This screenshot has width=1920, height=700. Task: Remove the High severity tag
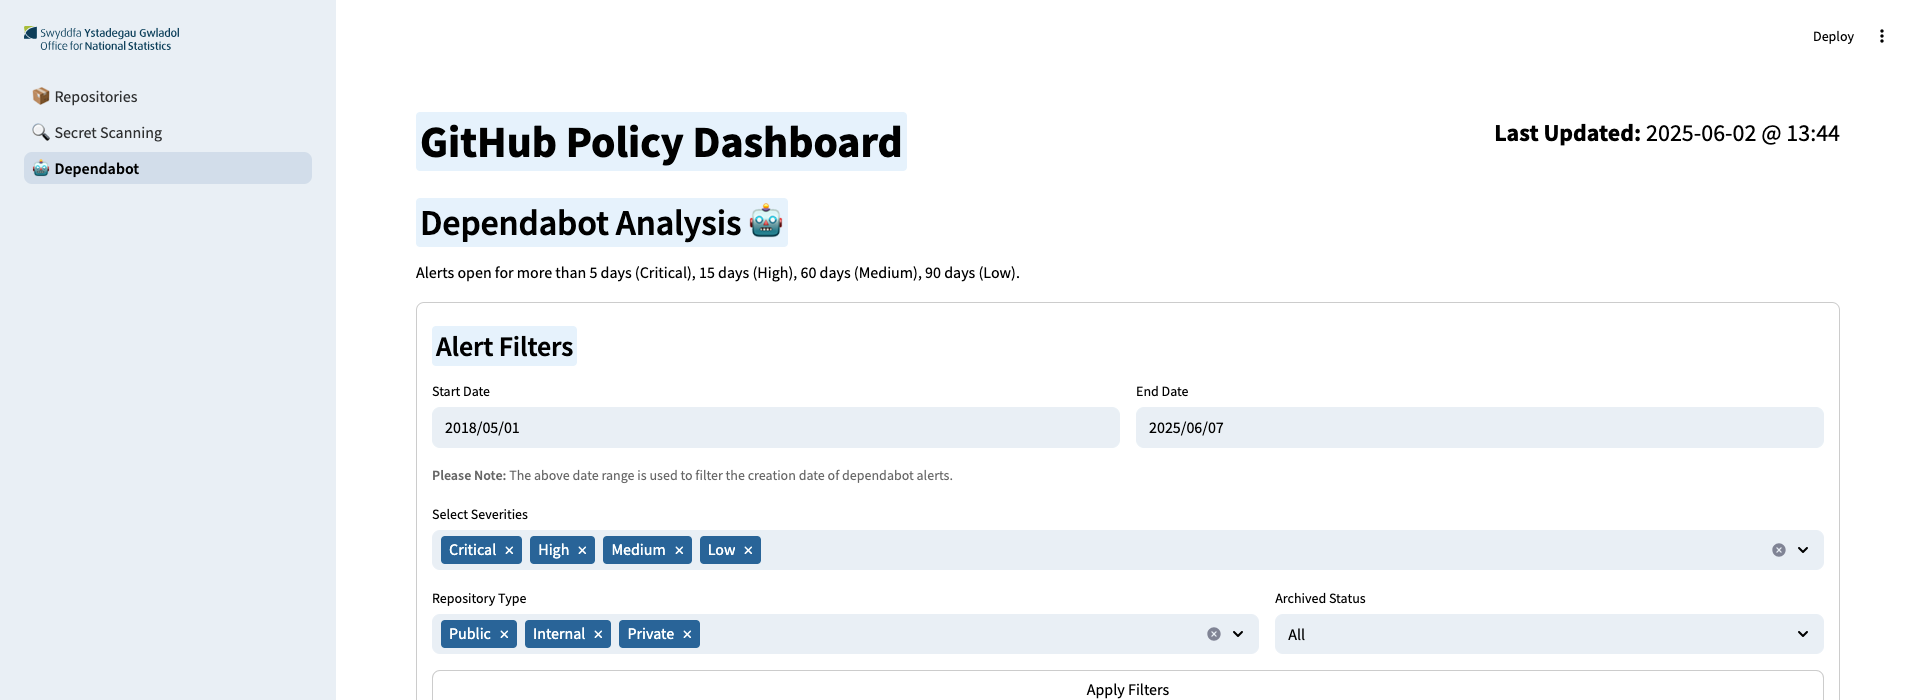pos(582,550)
